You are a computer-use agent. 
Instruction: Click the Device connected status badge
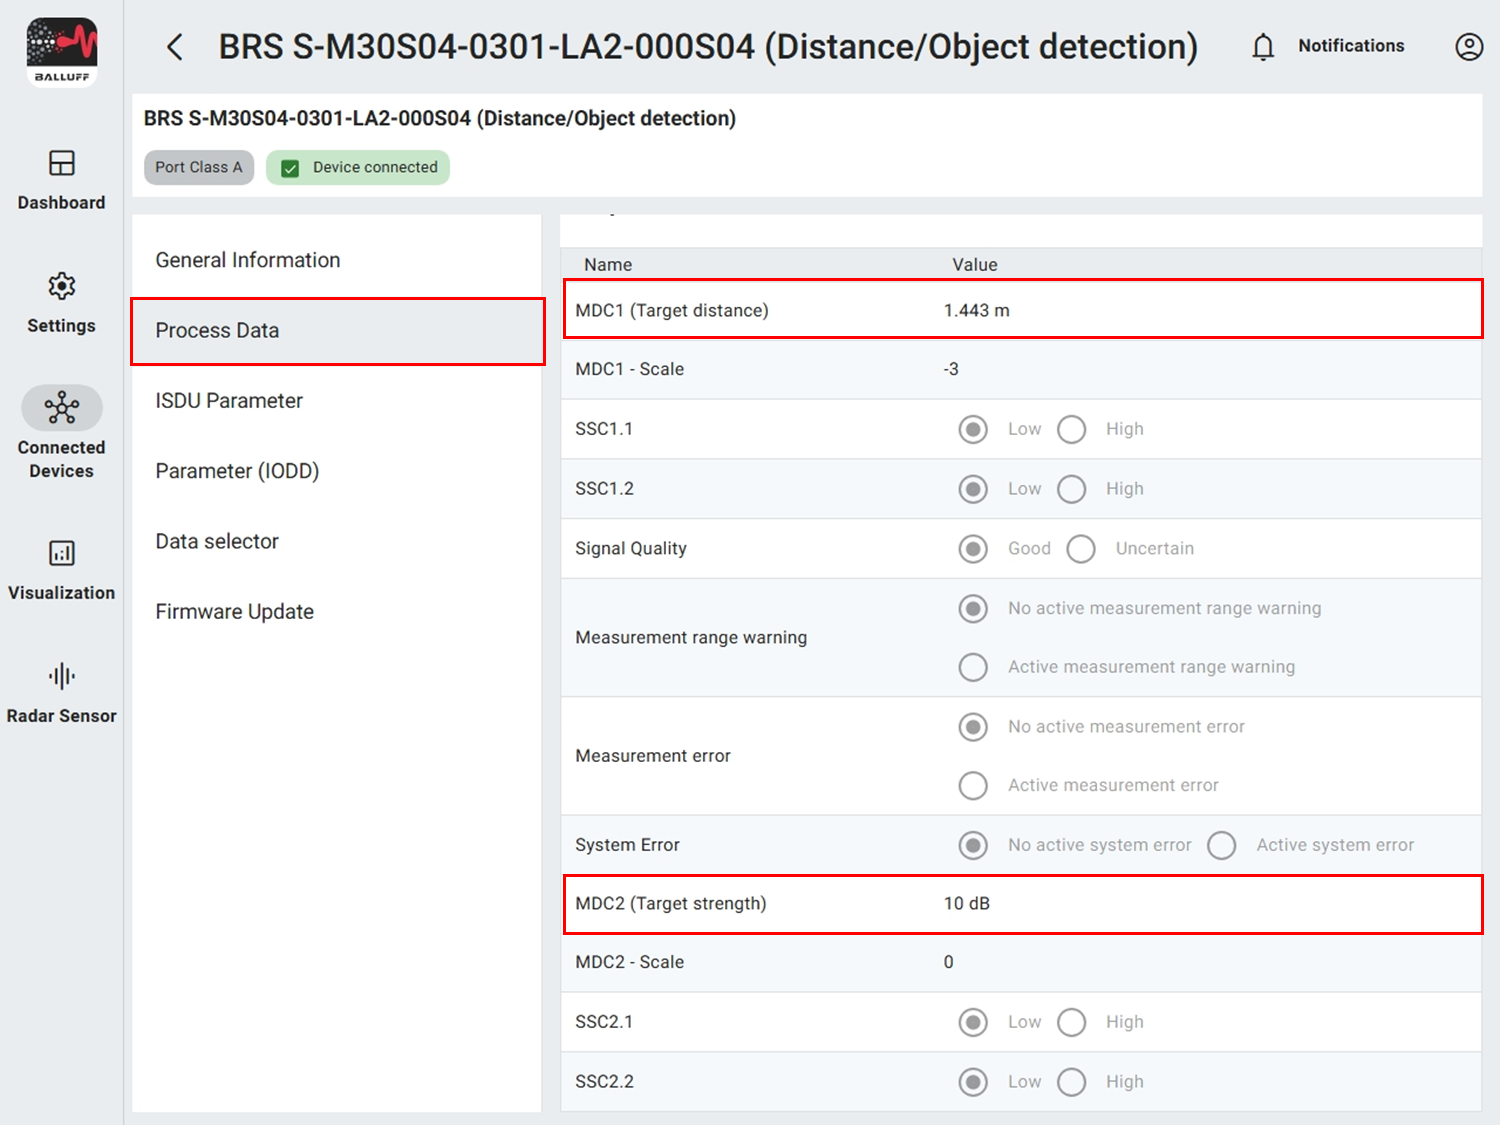pyautogui.click(x=358, y=167)
